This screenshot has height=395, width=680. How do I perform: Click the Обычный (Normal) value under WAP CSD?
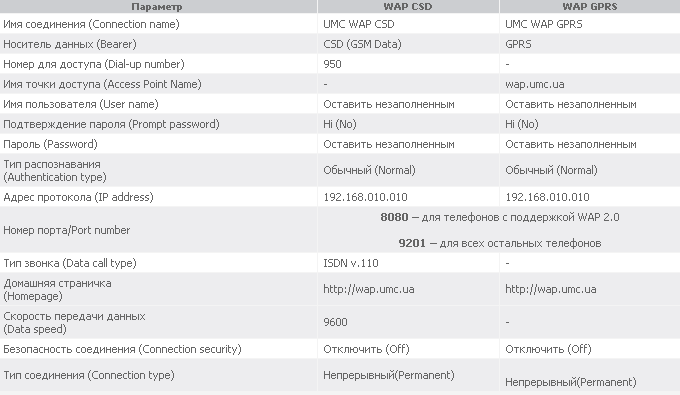click(x=369, y=170)
